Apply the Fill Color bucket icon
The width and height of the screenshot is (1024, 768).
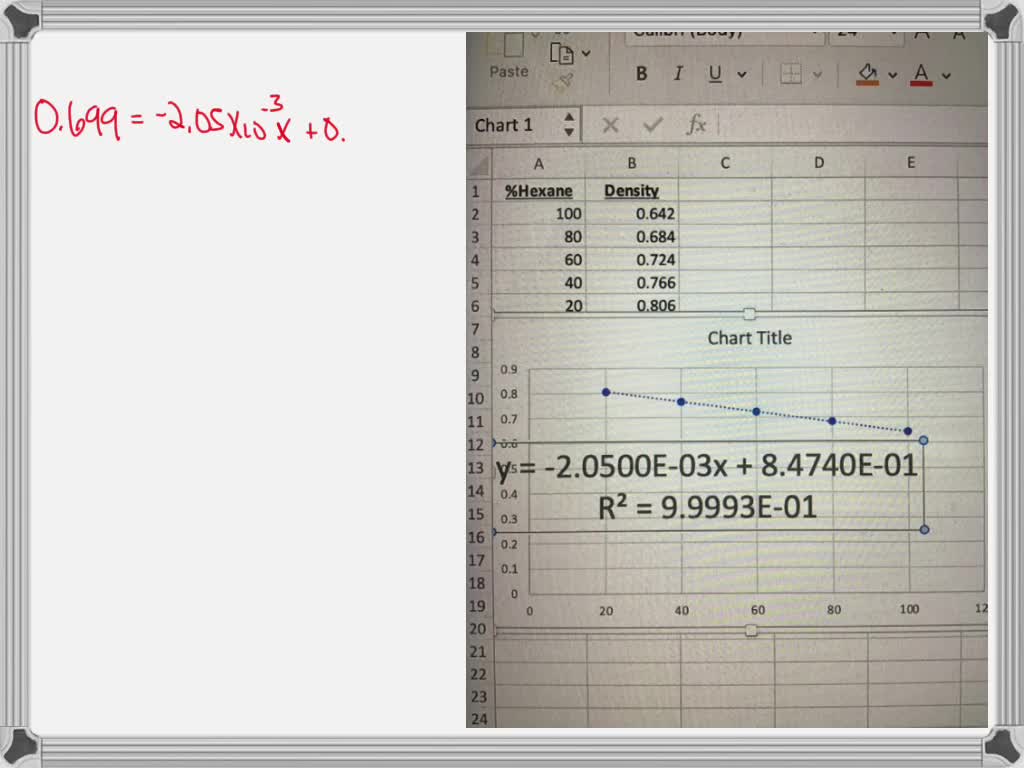[867, 74]
